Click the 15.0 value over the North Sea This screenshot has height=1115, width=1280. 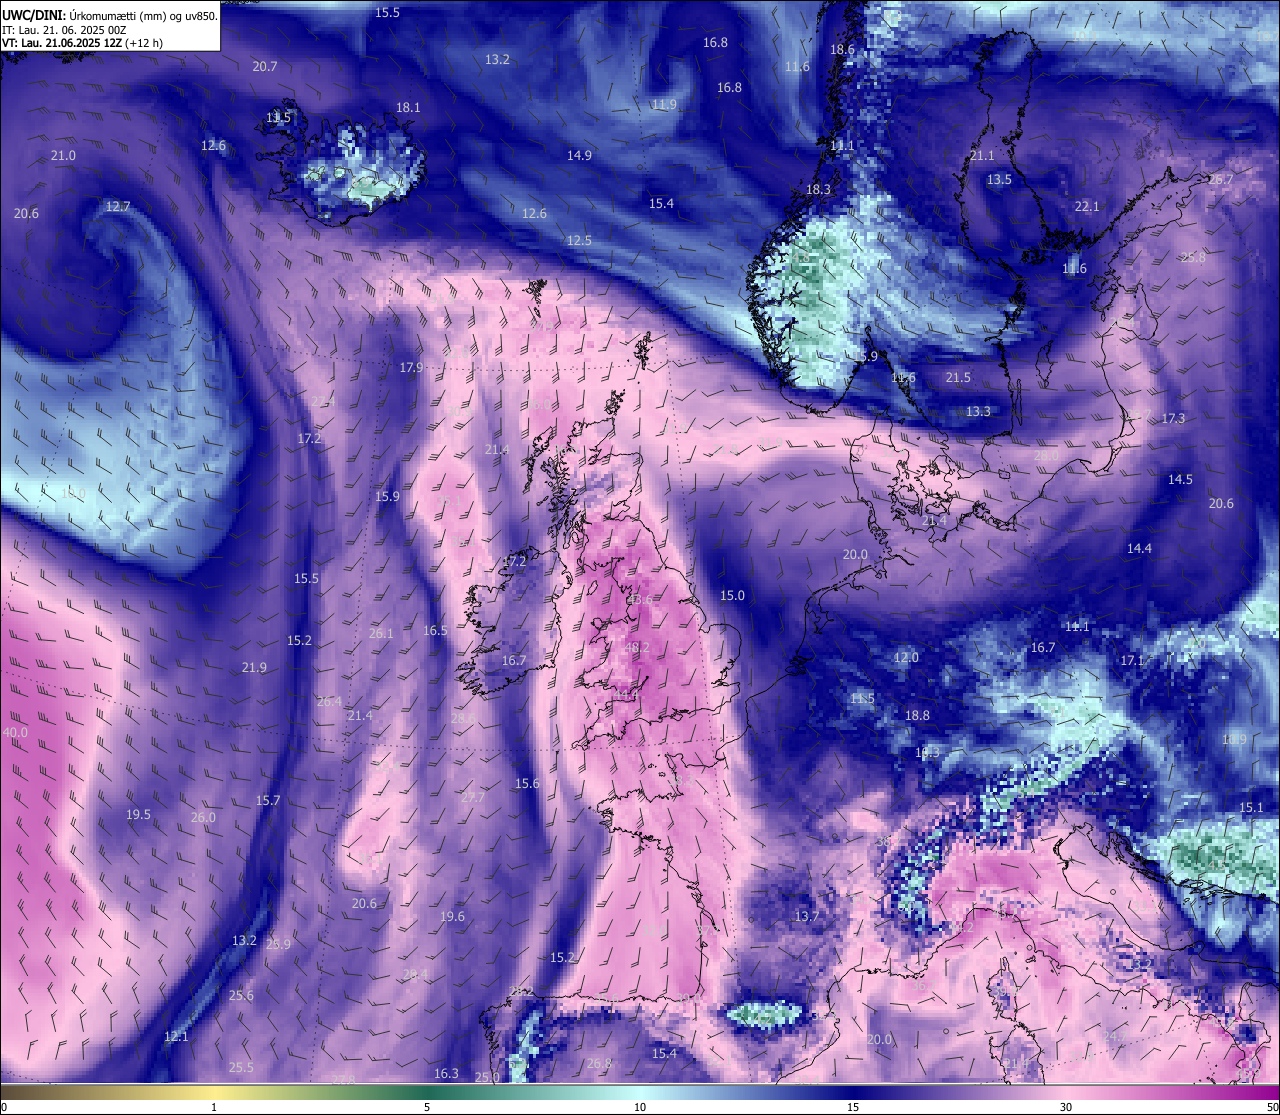[x=732, y=595]
